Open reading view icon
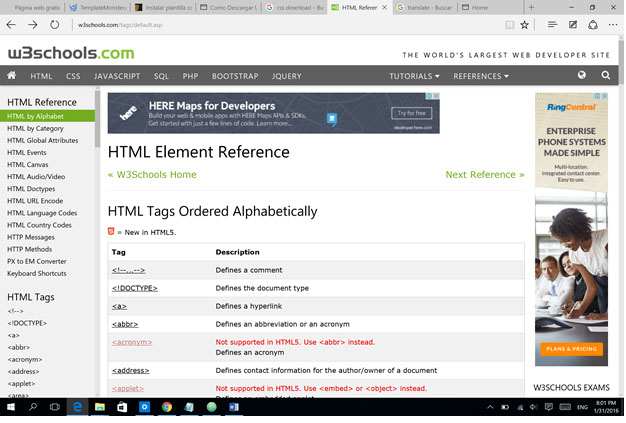Viewport: 626px width, 423px height. point(510,25)
